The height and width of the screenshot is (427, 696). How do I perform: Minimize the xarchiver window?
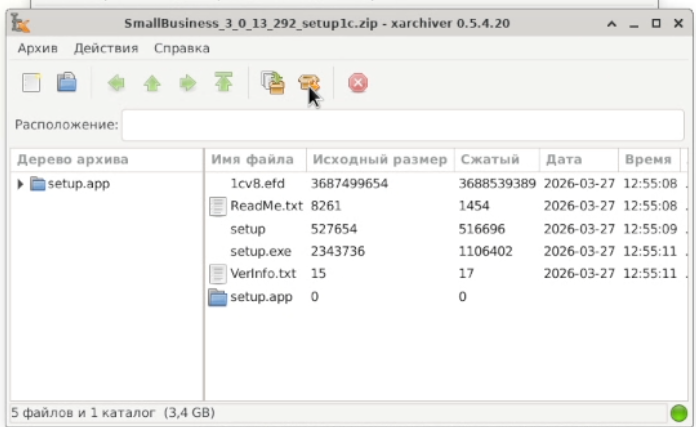634,24
